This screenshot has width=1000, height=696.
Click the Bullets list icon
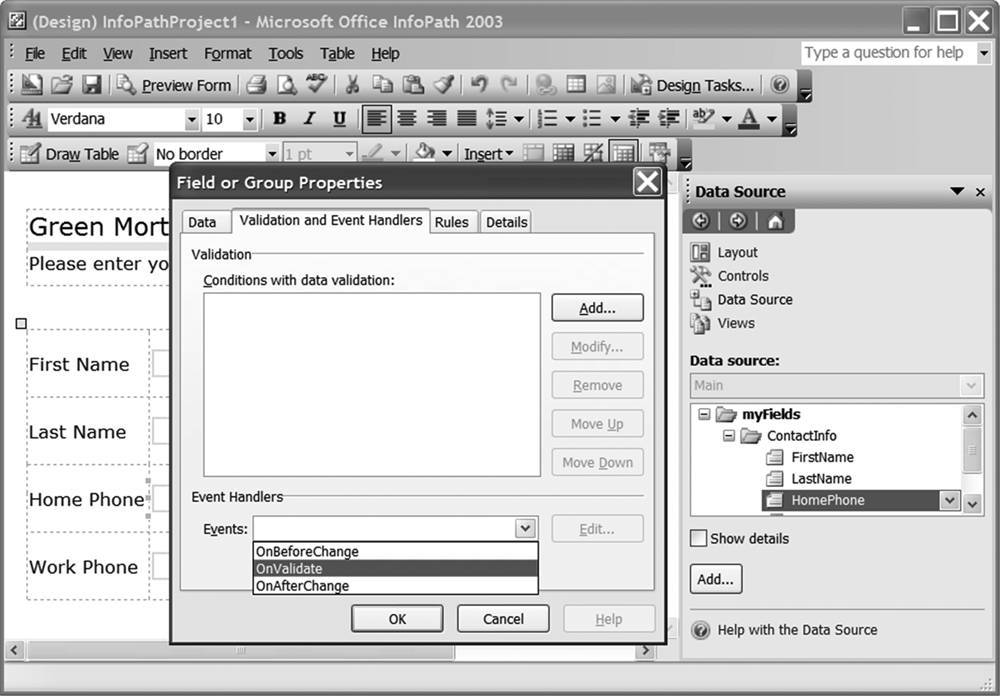(592, 119)
